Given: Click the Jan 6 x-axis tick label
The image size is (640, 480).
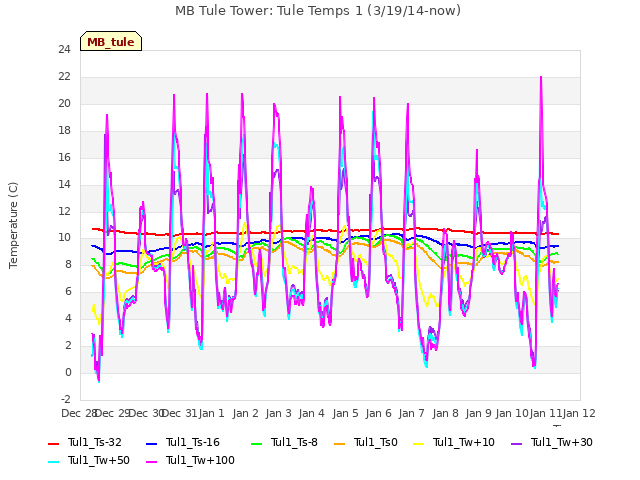Looking at the screenshot, I should tap(378, 413).
